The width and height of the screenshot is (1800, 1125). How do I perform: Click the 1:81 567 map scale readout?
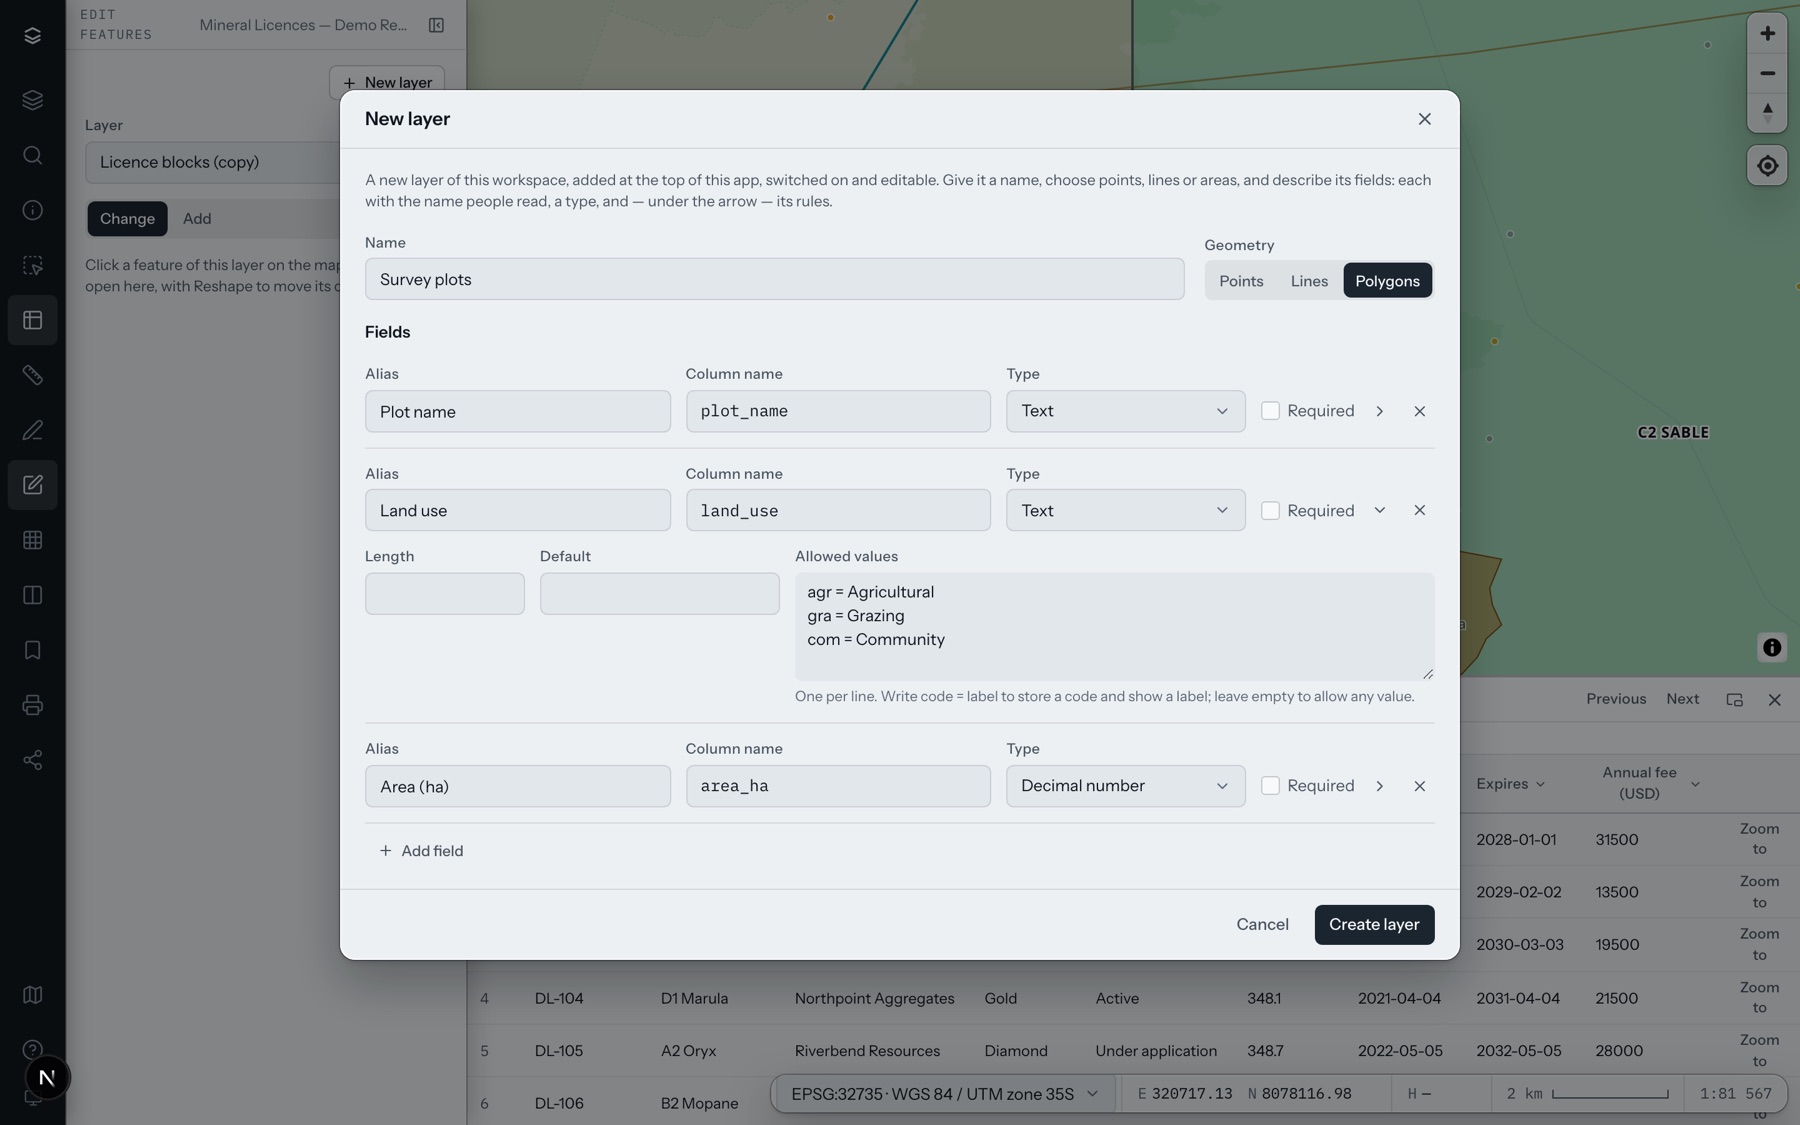pos(1735,1094)
